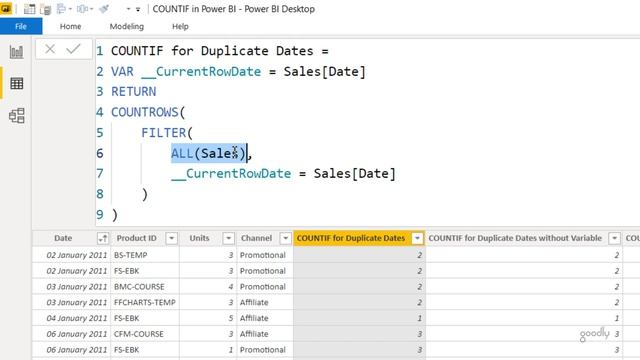Switch to the Modeling ribbon tab
This screenshot has width=640, height=360.
coord(127,27)
